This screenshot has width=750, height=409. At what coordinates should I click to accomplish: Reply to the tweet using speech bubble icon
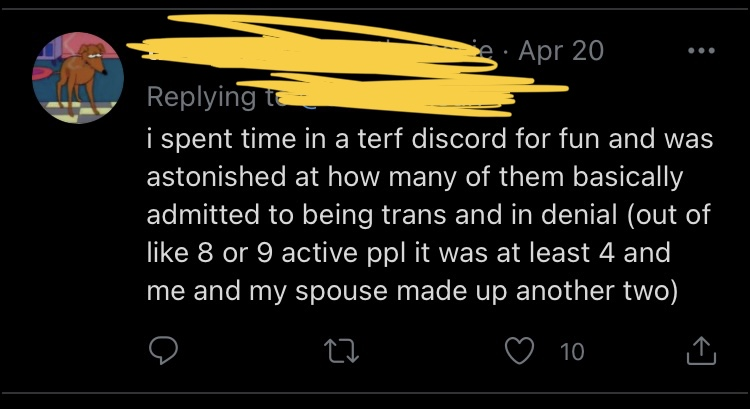pyautogui.click(x=166, y=351)
